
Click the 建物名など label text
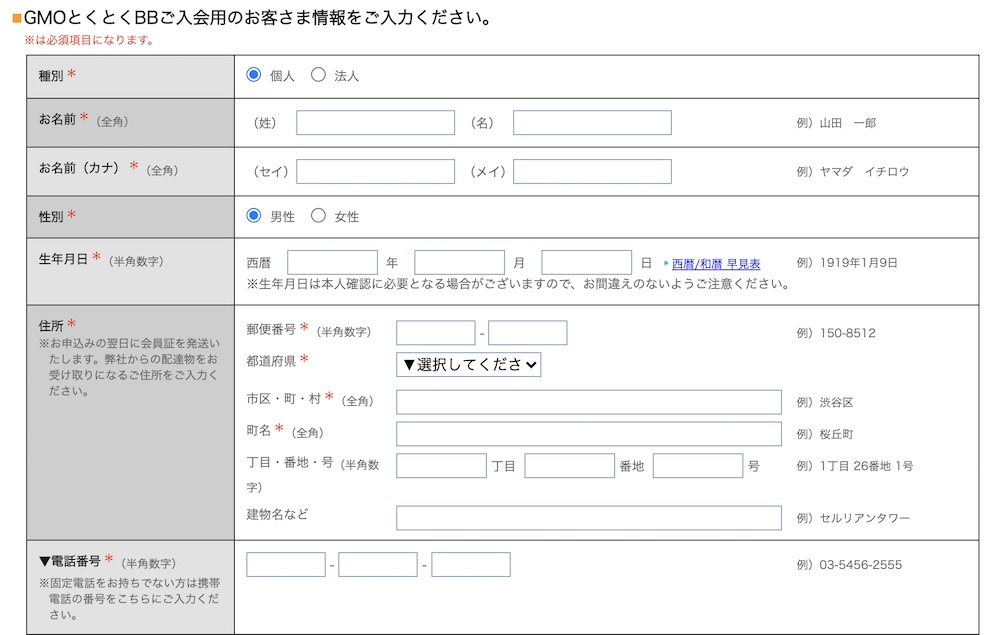pos(277,514)
